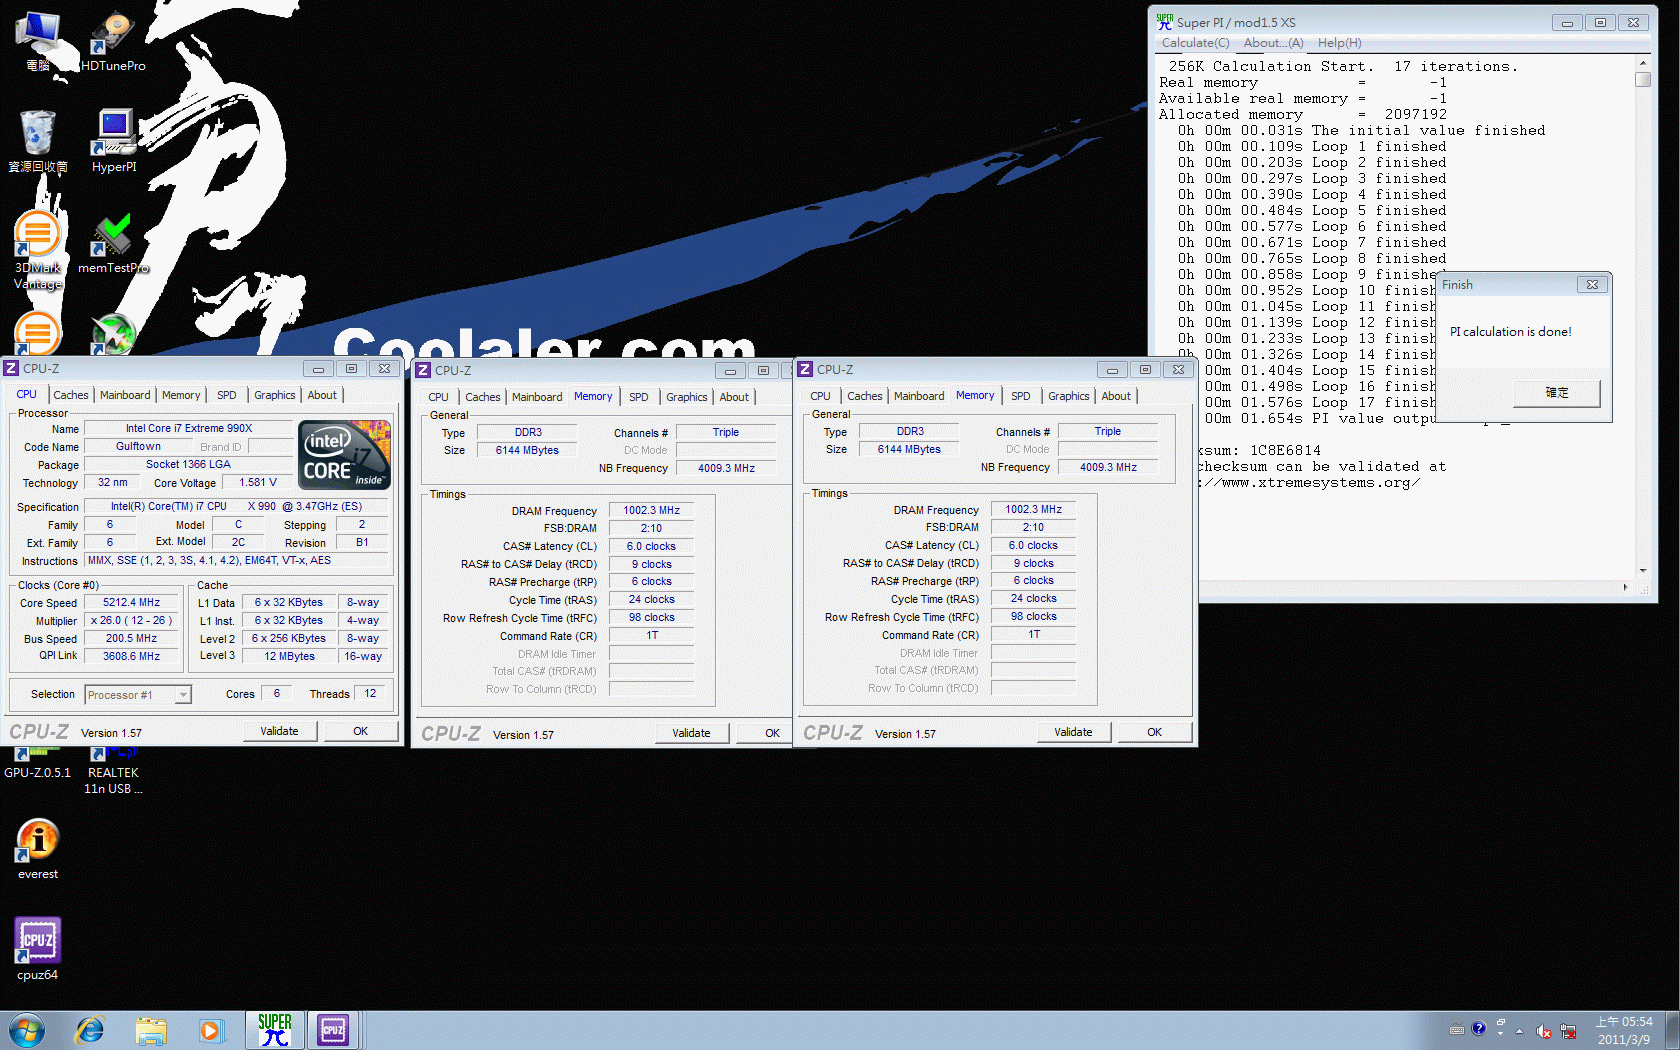1680x1050 pixels.
Task: Confirm the Finish dialog with 確定 button
Action: pos(1557,392)
